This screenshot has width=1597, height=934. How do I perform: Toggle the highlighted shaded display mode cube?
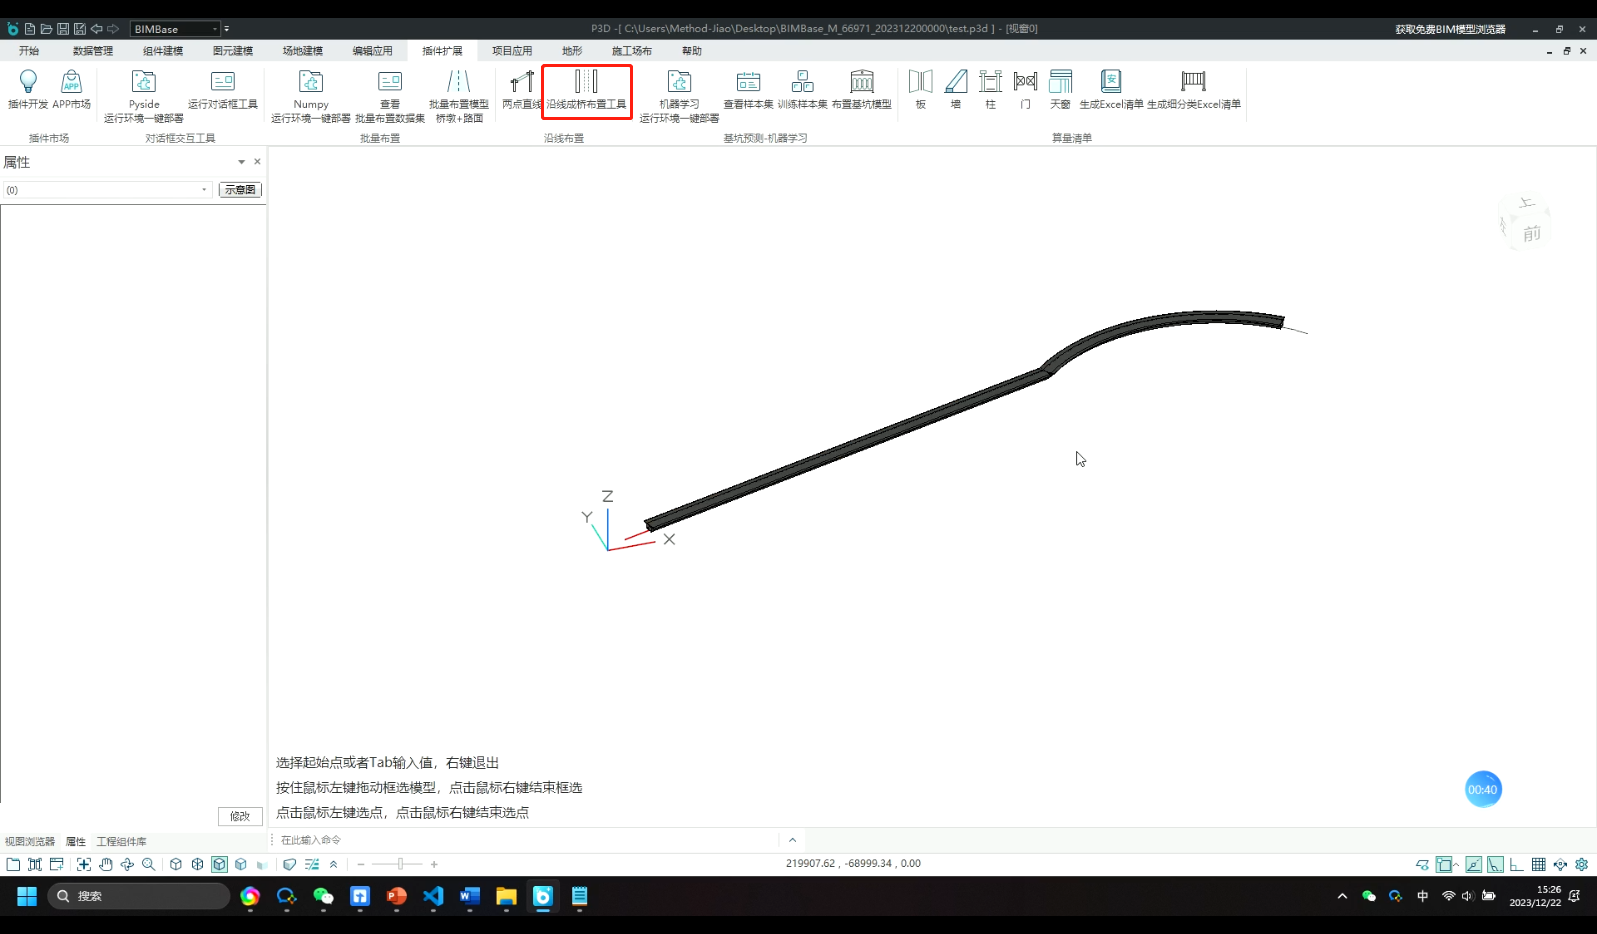219,864
